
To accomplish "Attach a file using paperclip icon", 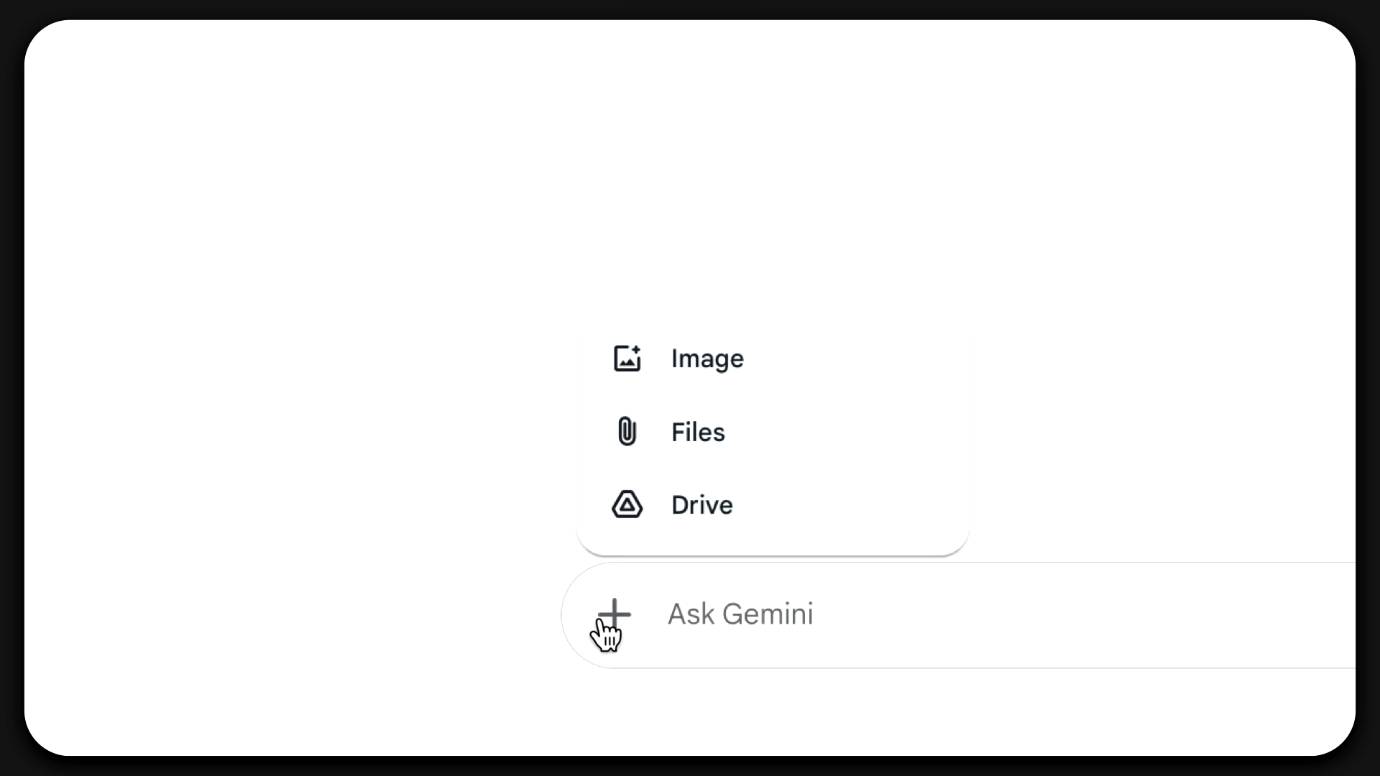I will point(627,432).
